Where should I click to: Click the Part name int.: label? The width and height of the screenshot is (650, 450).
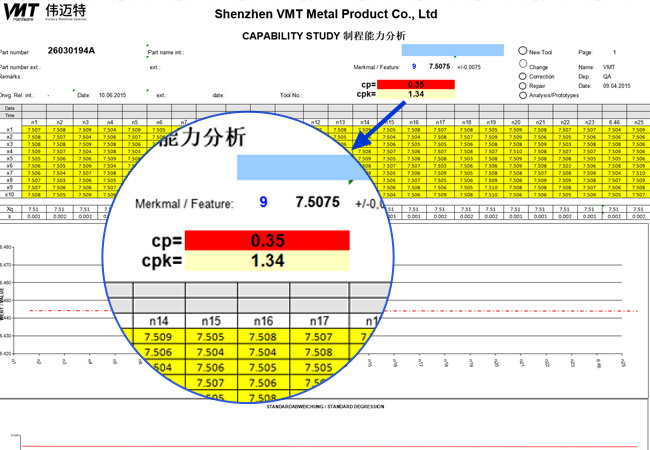click(x=166, y=53)
